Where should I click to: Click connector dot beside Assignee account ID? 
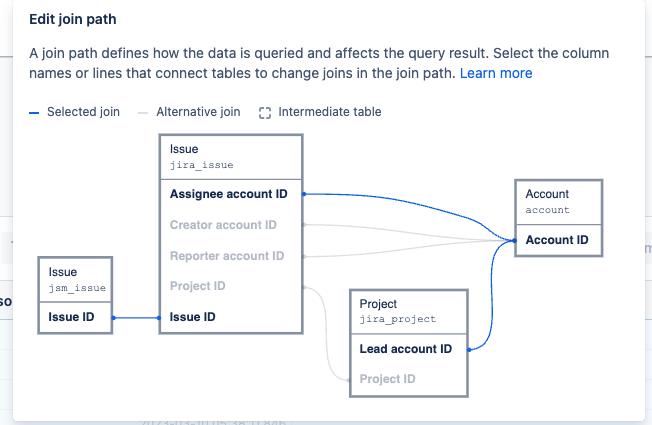pyautogui.click(x=304, y=194)
